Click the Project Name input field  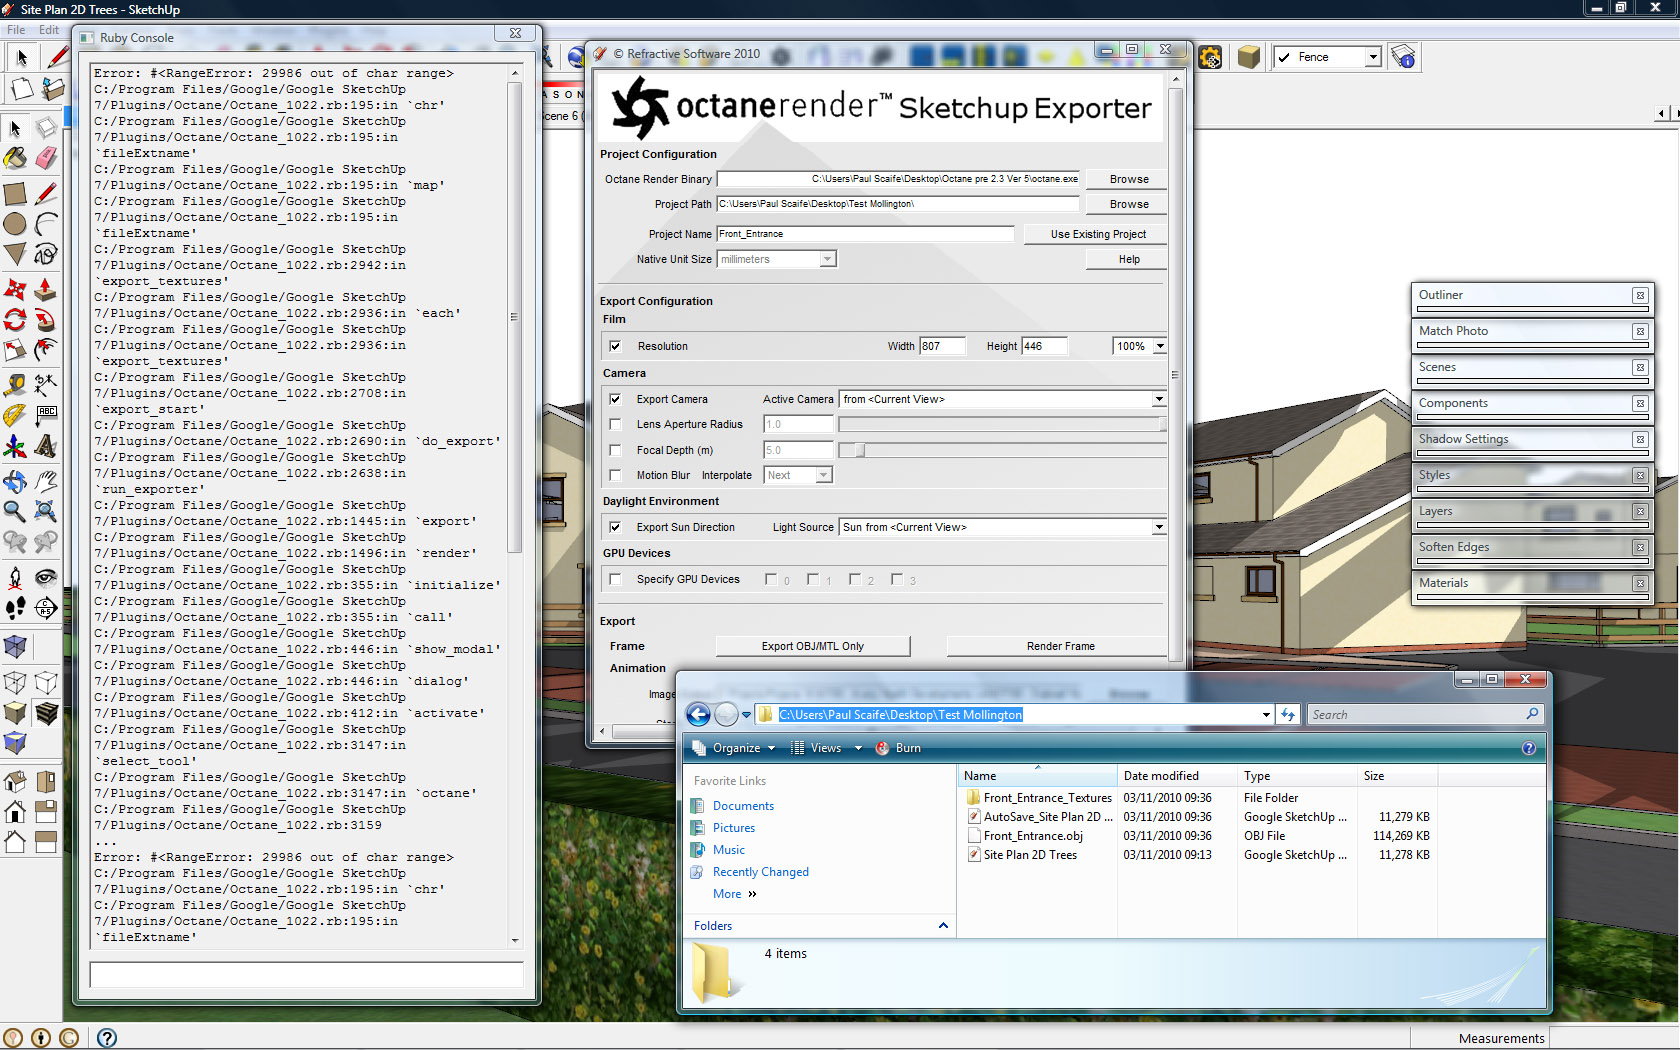coord(866,234)
